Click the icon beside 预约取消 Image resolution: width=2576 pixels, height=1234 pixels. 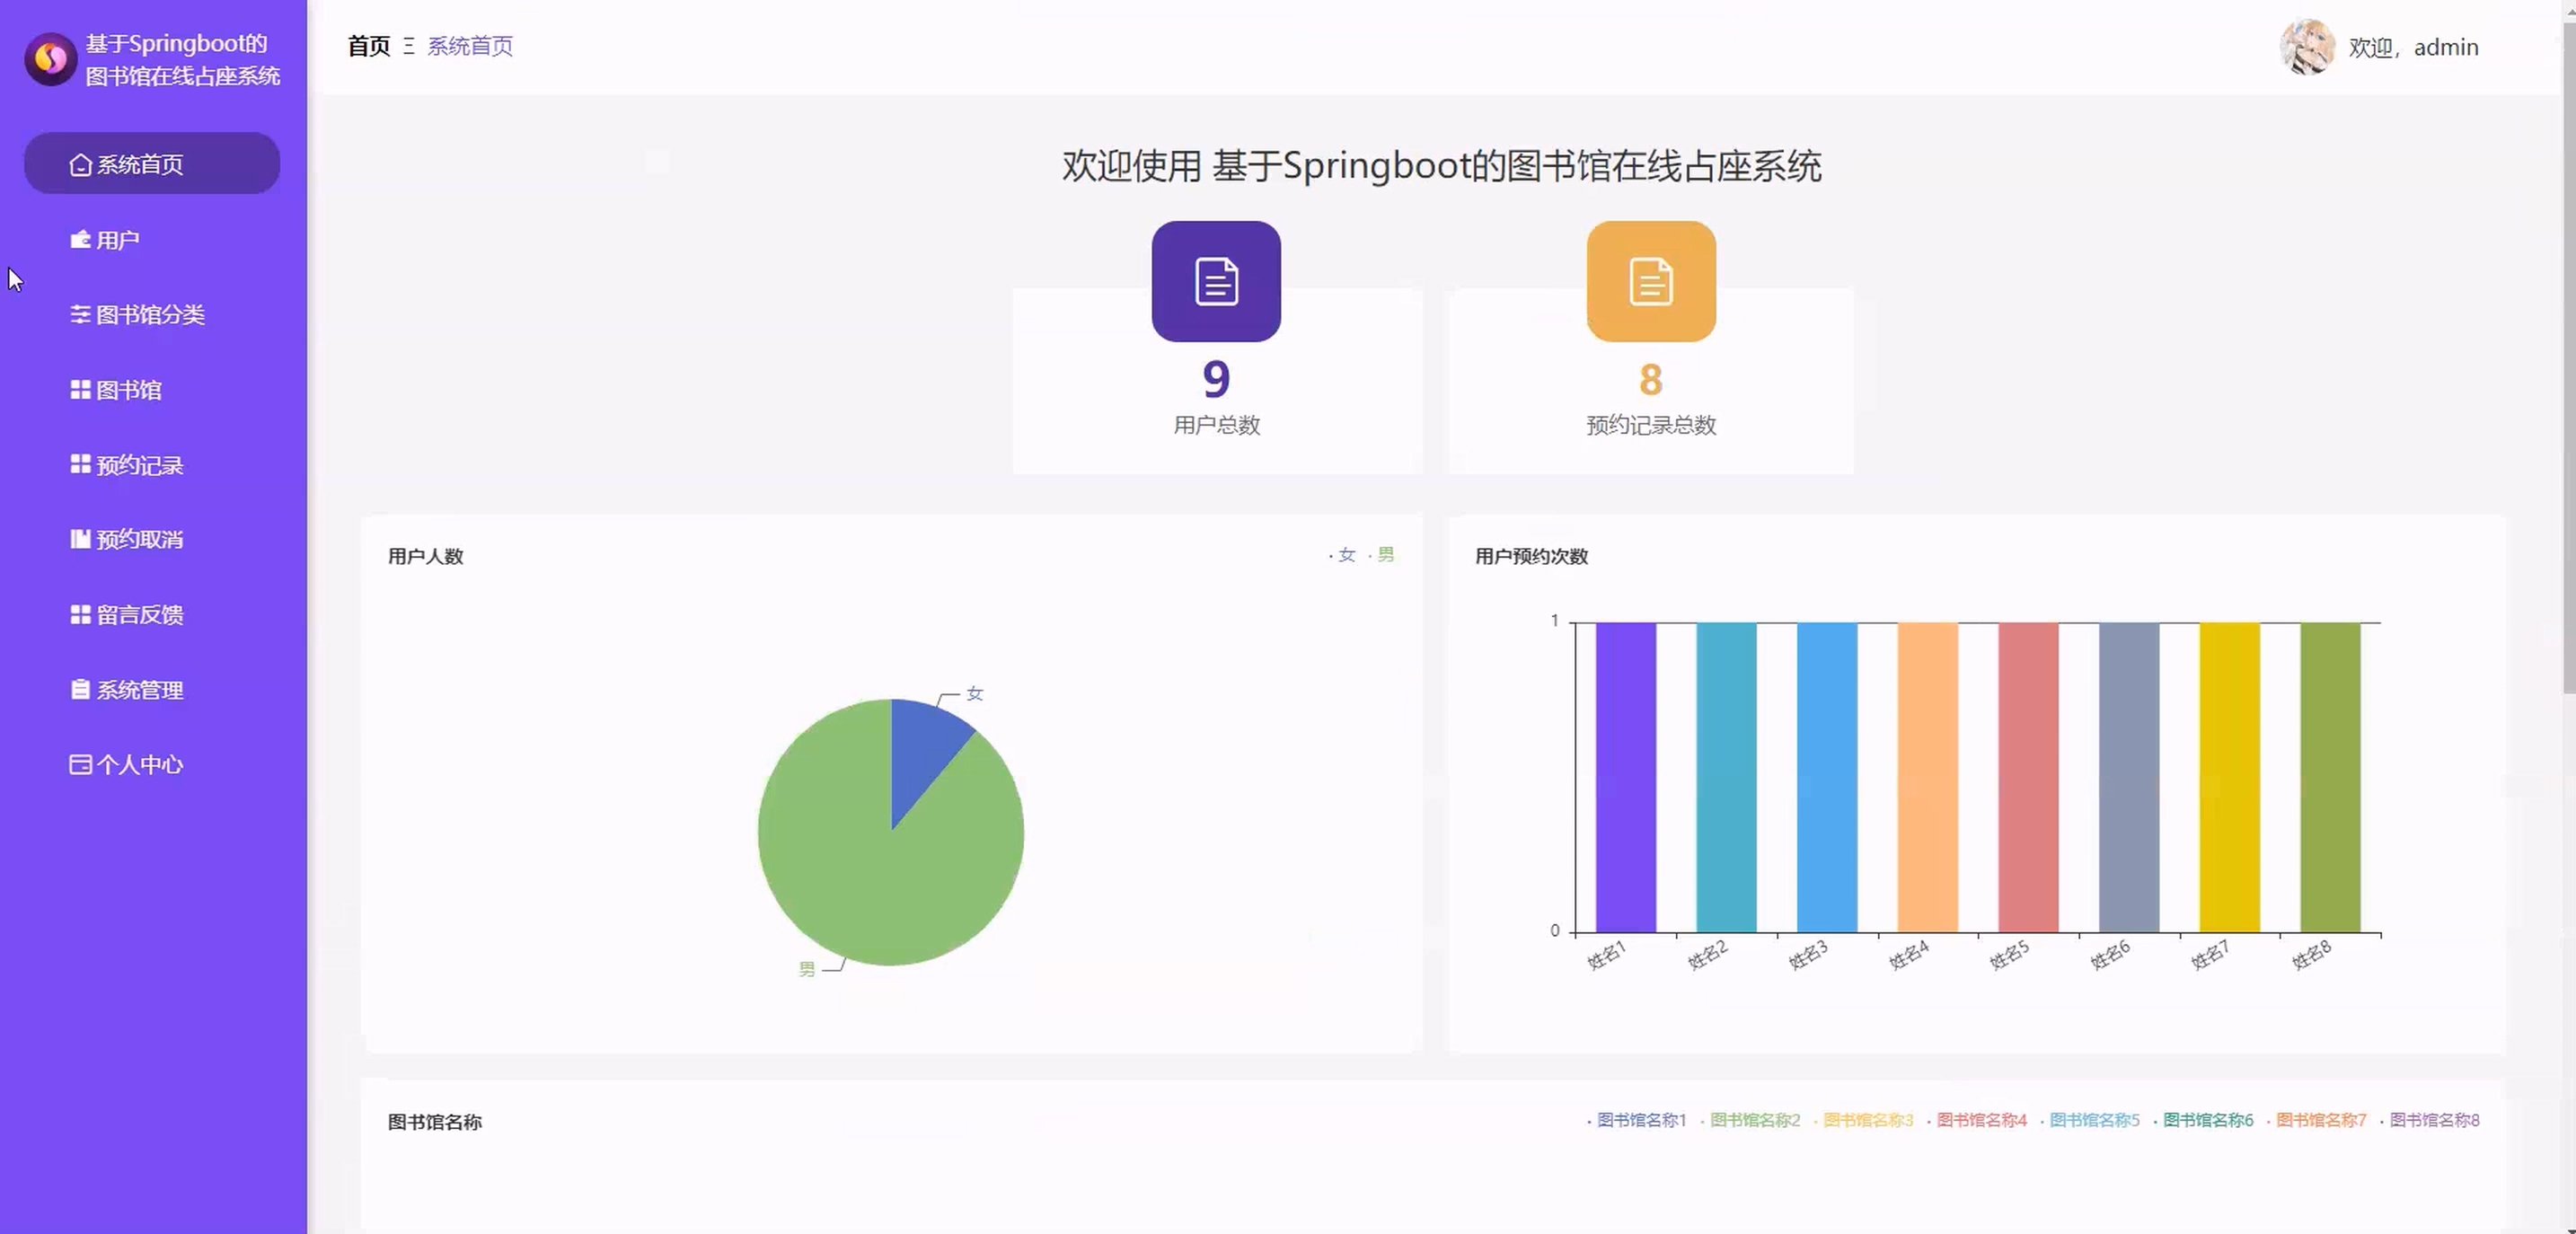80,539
